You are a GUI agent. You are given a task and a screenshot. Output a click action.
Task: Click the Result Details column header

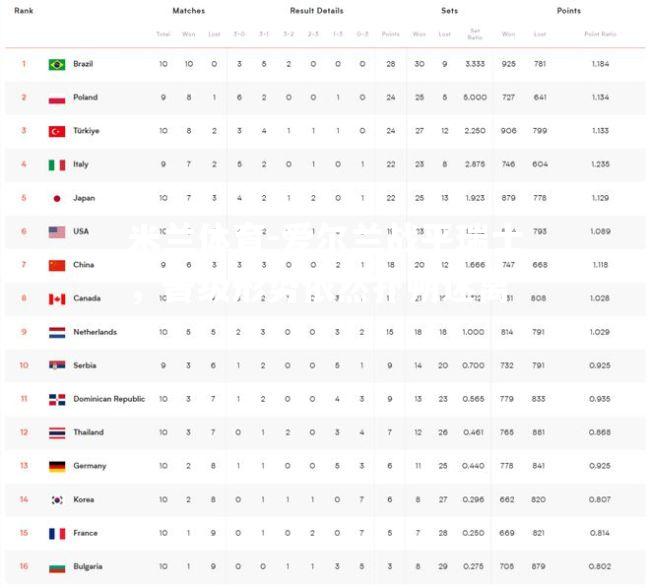tap(317, 11)
